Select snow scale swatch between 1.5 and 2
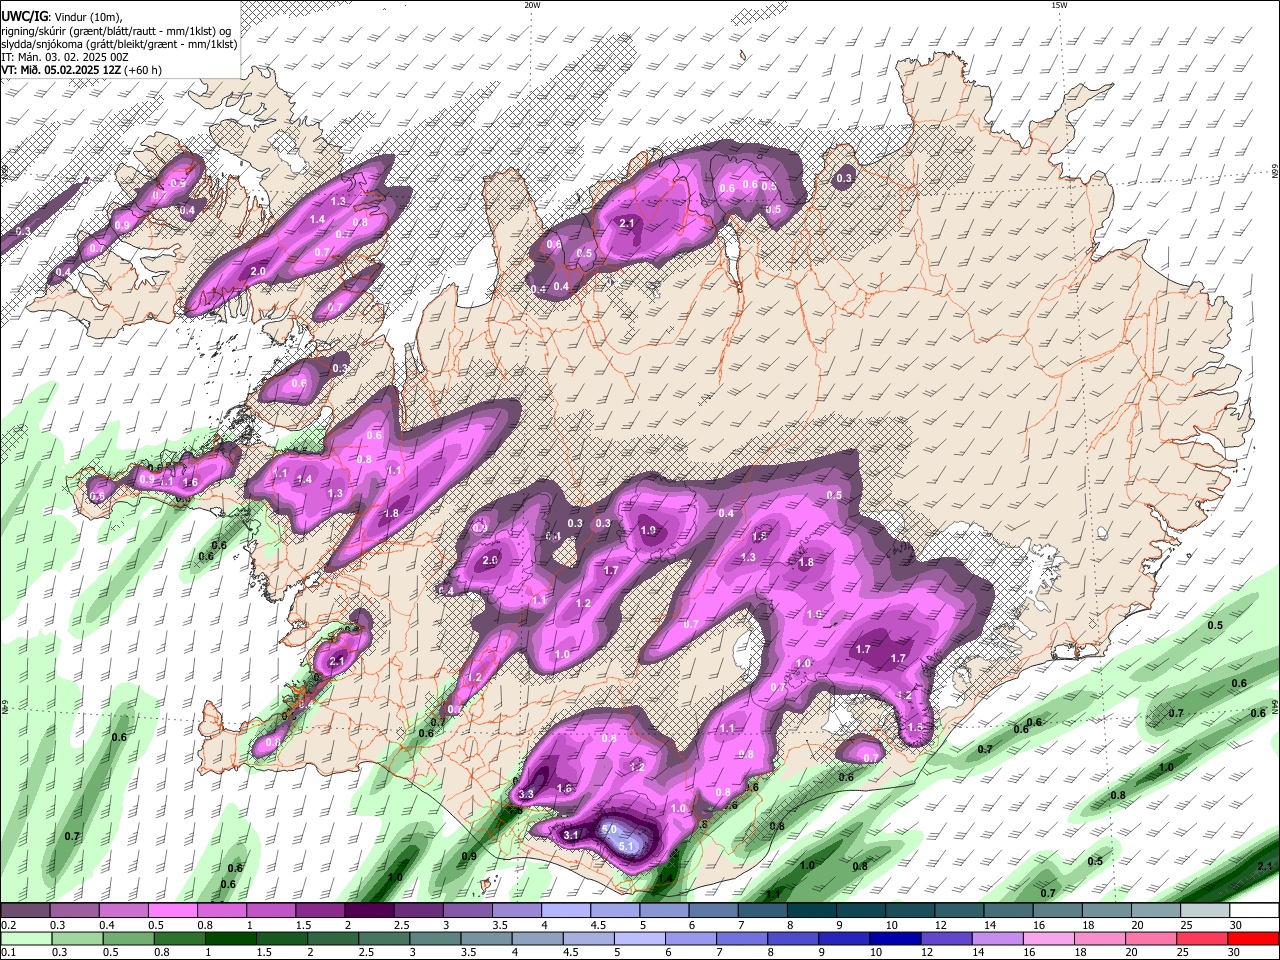Screen dimensions: 1280x960 coord(320,911)
